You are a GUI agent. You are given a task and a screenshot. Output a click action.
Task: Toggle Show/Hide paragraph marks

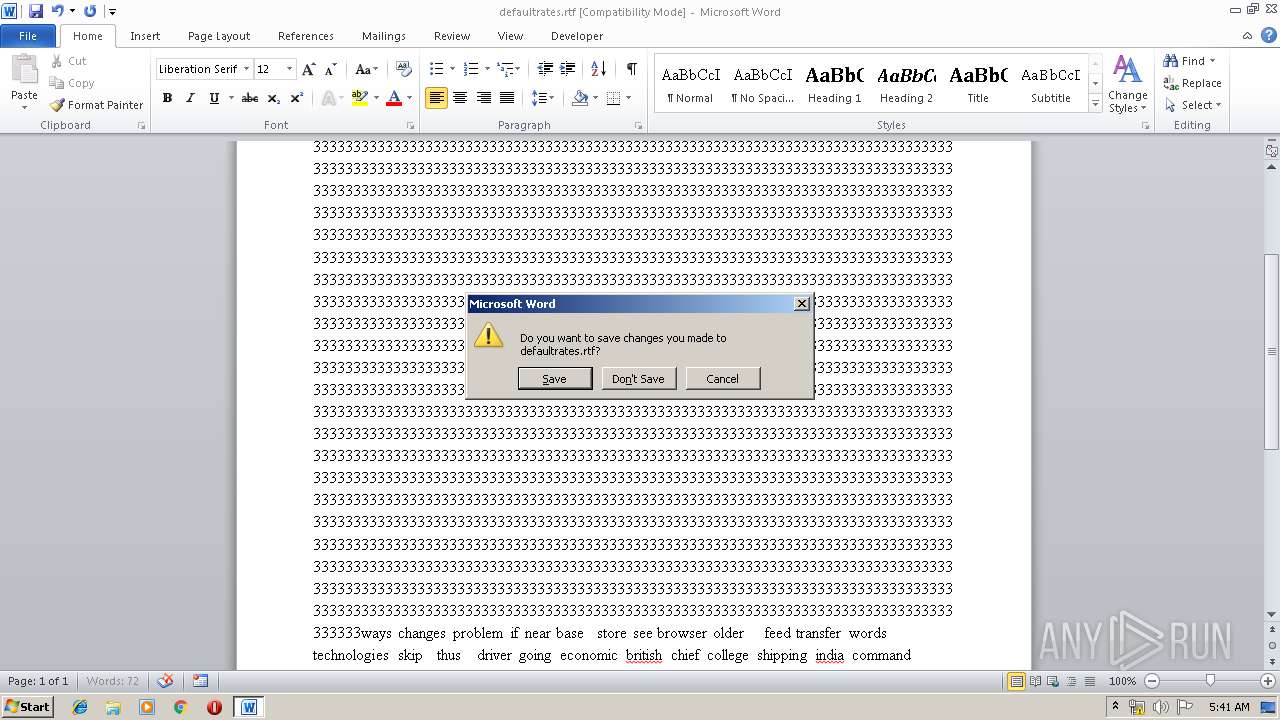point(632,69)
